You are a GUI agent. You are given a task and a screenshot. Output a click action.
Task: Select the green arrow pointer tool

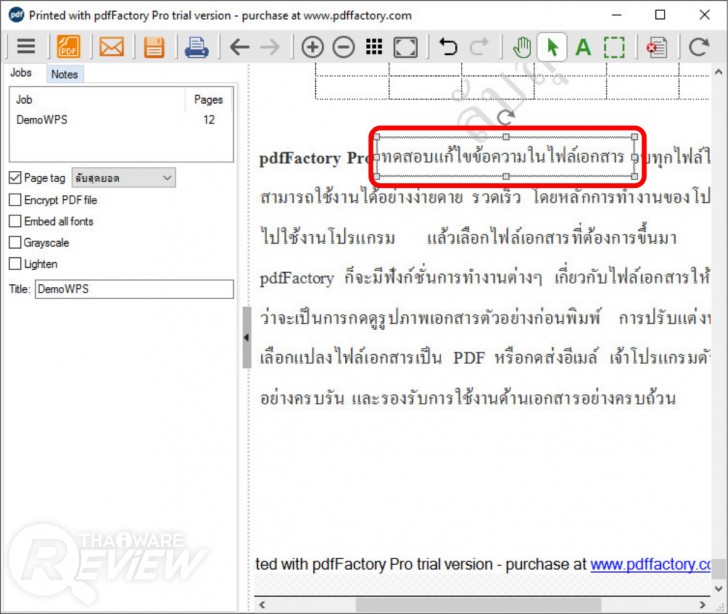(x=552, y=47)
